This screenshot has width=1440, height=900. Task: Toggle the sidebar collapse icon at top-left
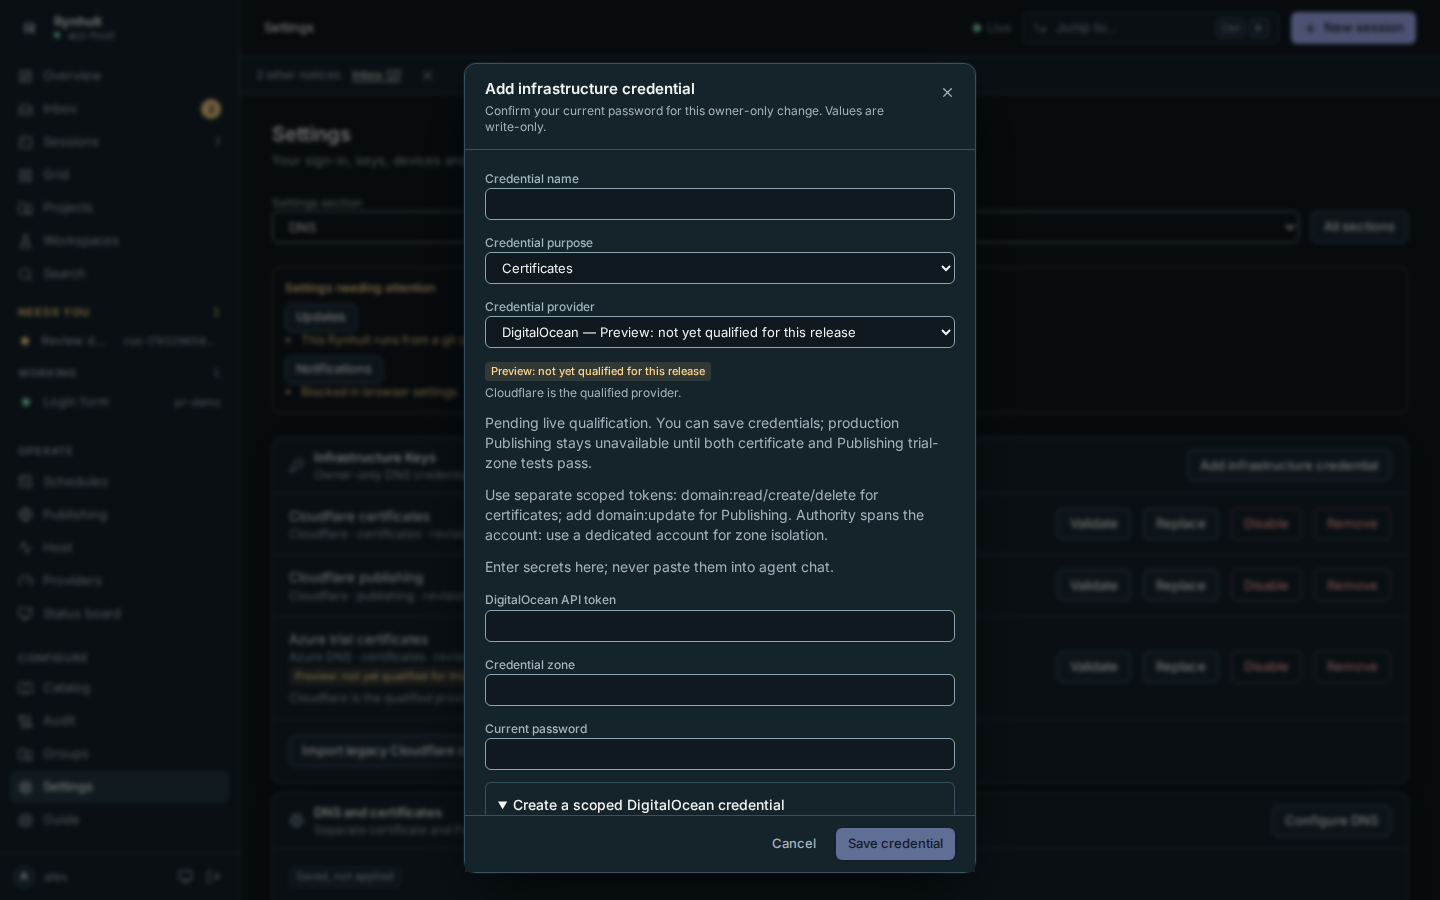pos(29,28)
